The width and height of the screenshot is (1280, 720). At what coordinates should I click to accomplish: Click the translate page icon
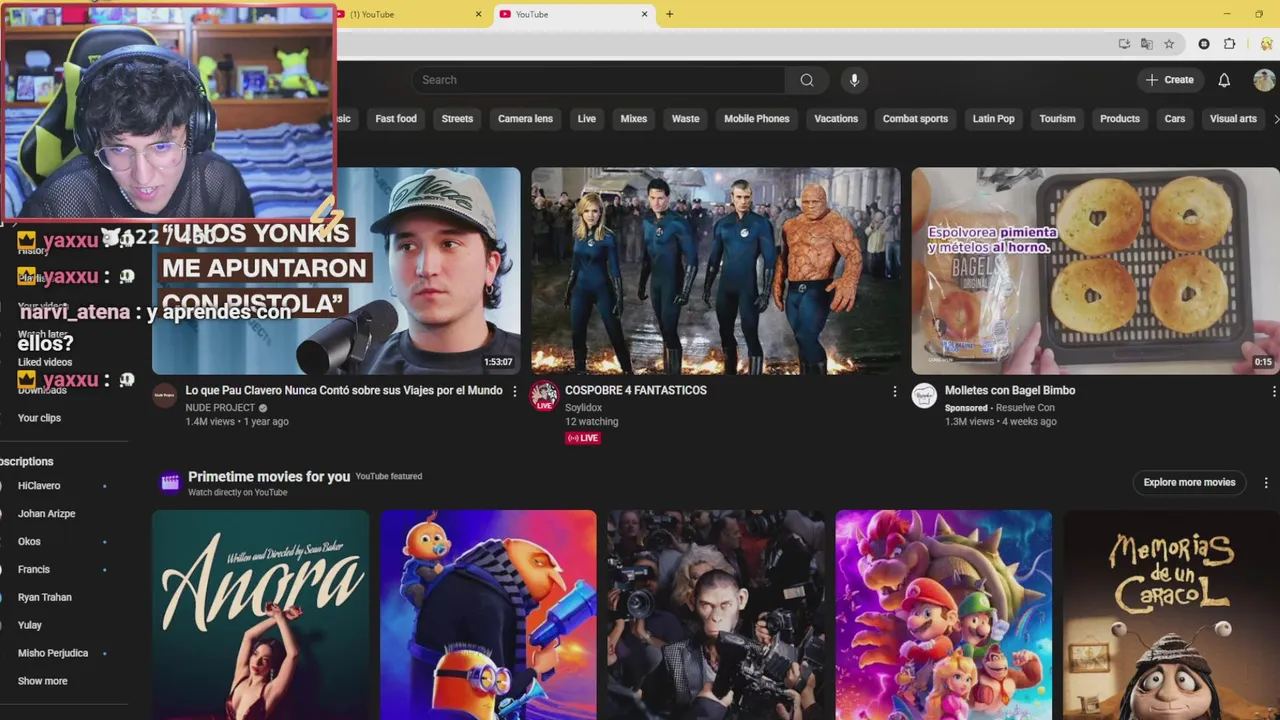tap(1147, 44)
